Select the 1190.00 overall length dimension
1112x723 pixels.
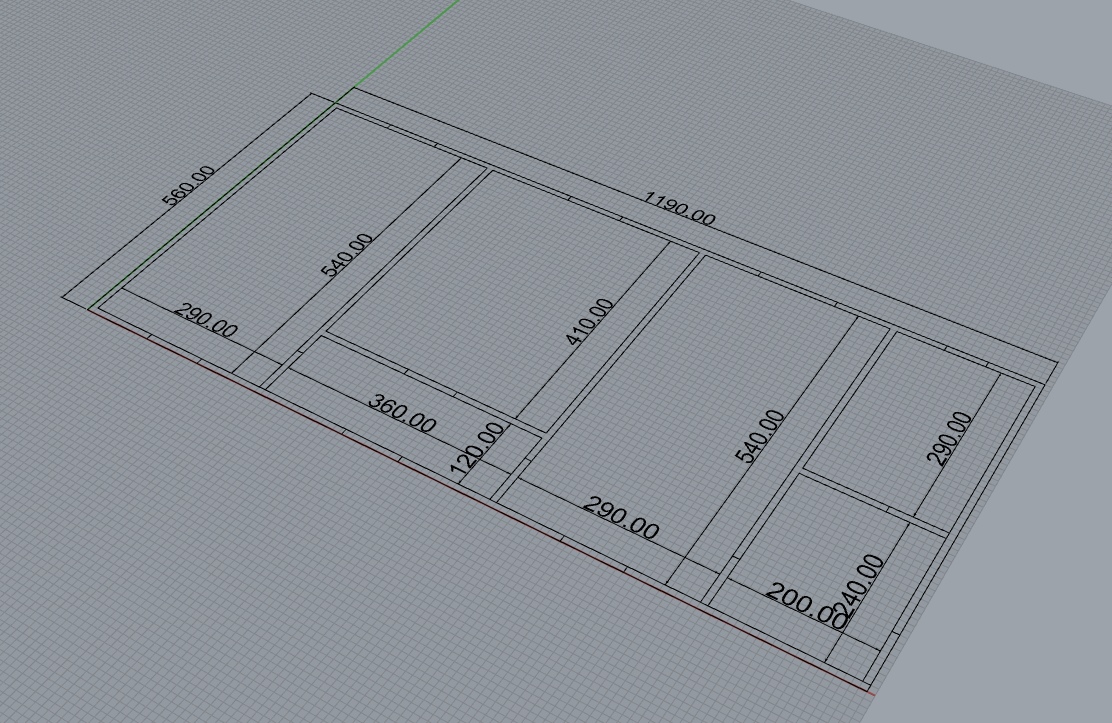pos(679,209)
